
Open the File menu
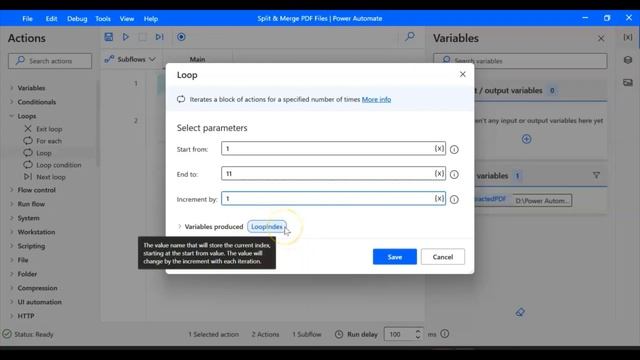point(27,19)
